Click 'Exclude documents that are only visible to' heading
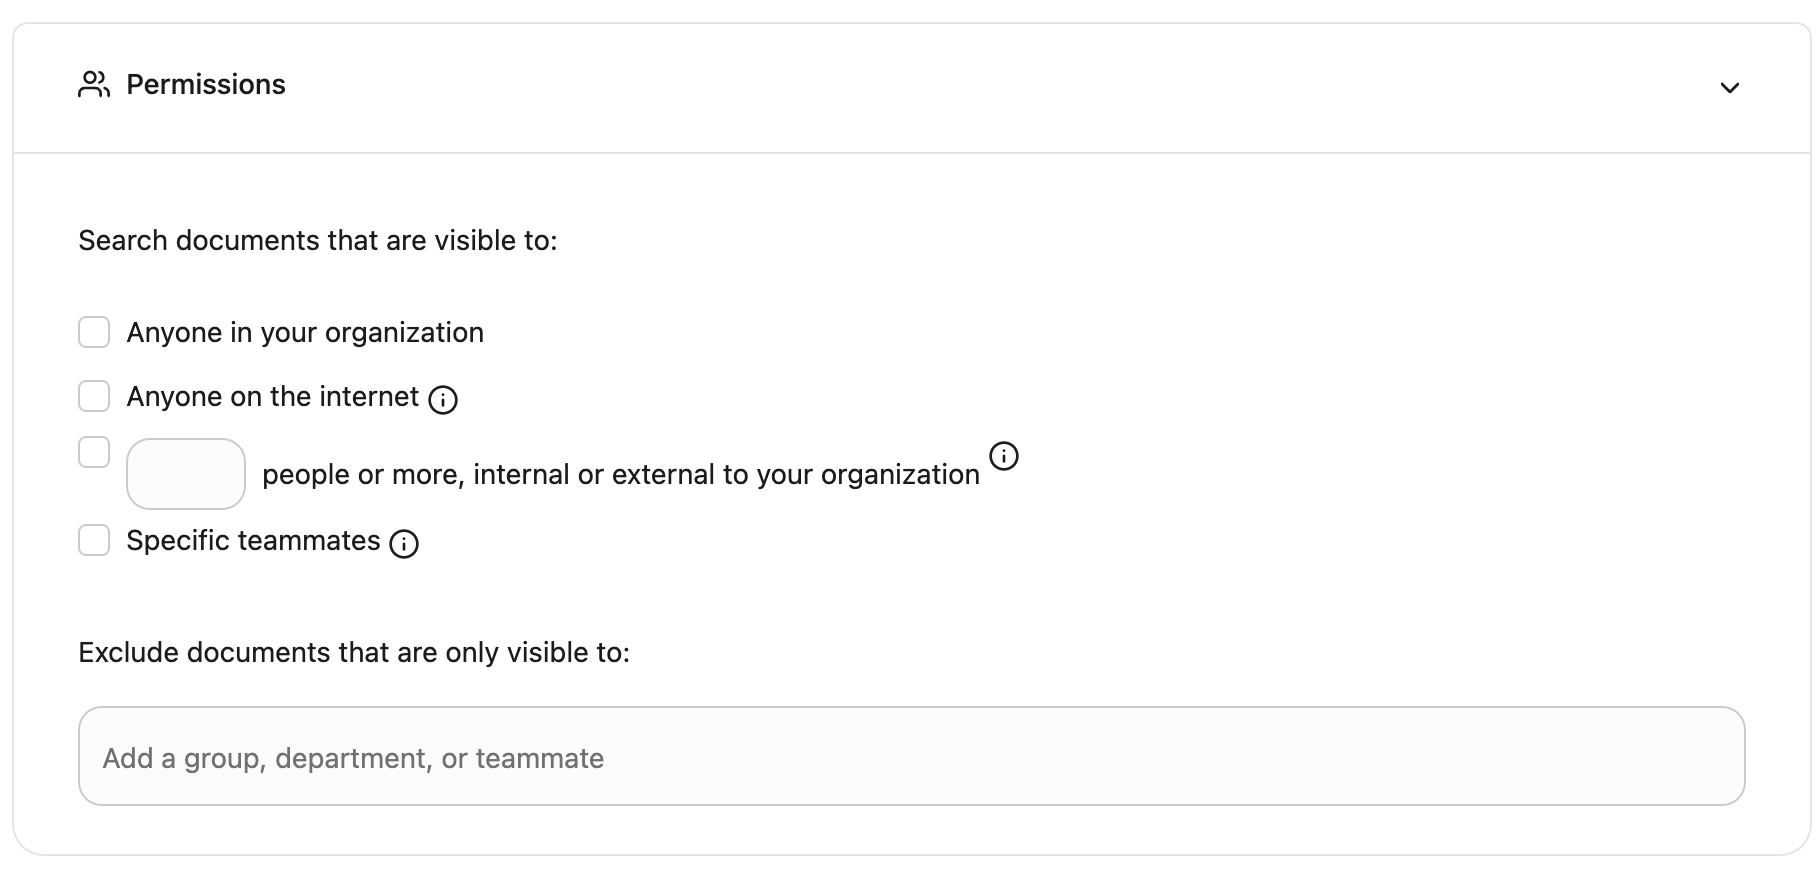Image resolution: width=1820 pixels, height=874 pixels. [354, 653]
